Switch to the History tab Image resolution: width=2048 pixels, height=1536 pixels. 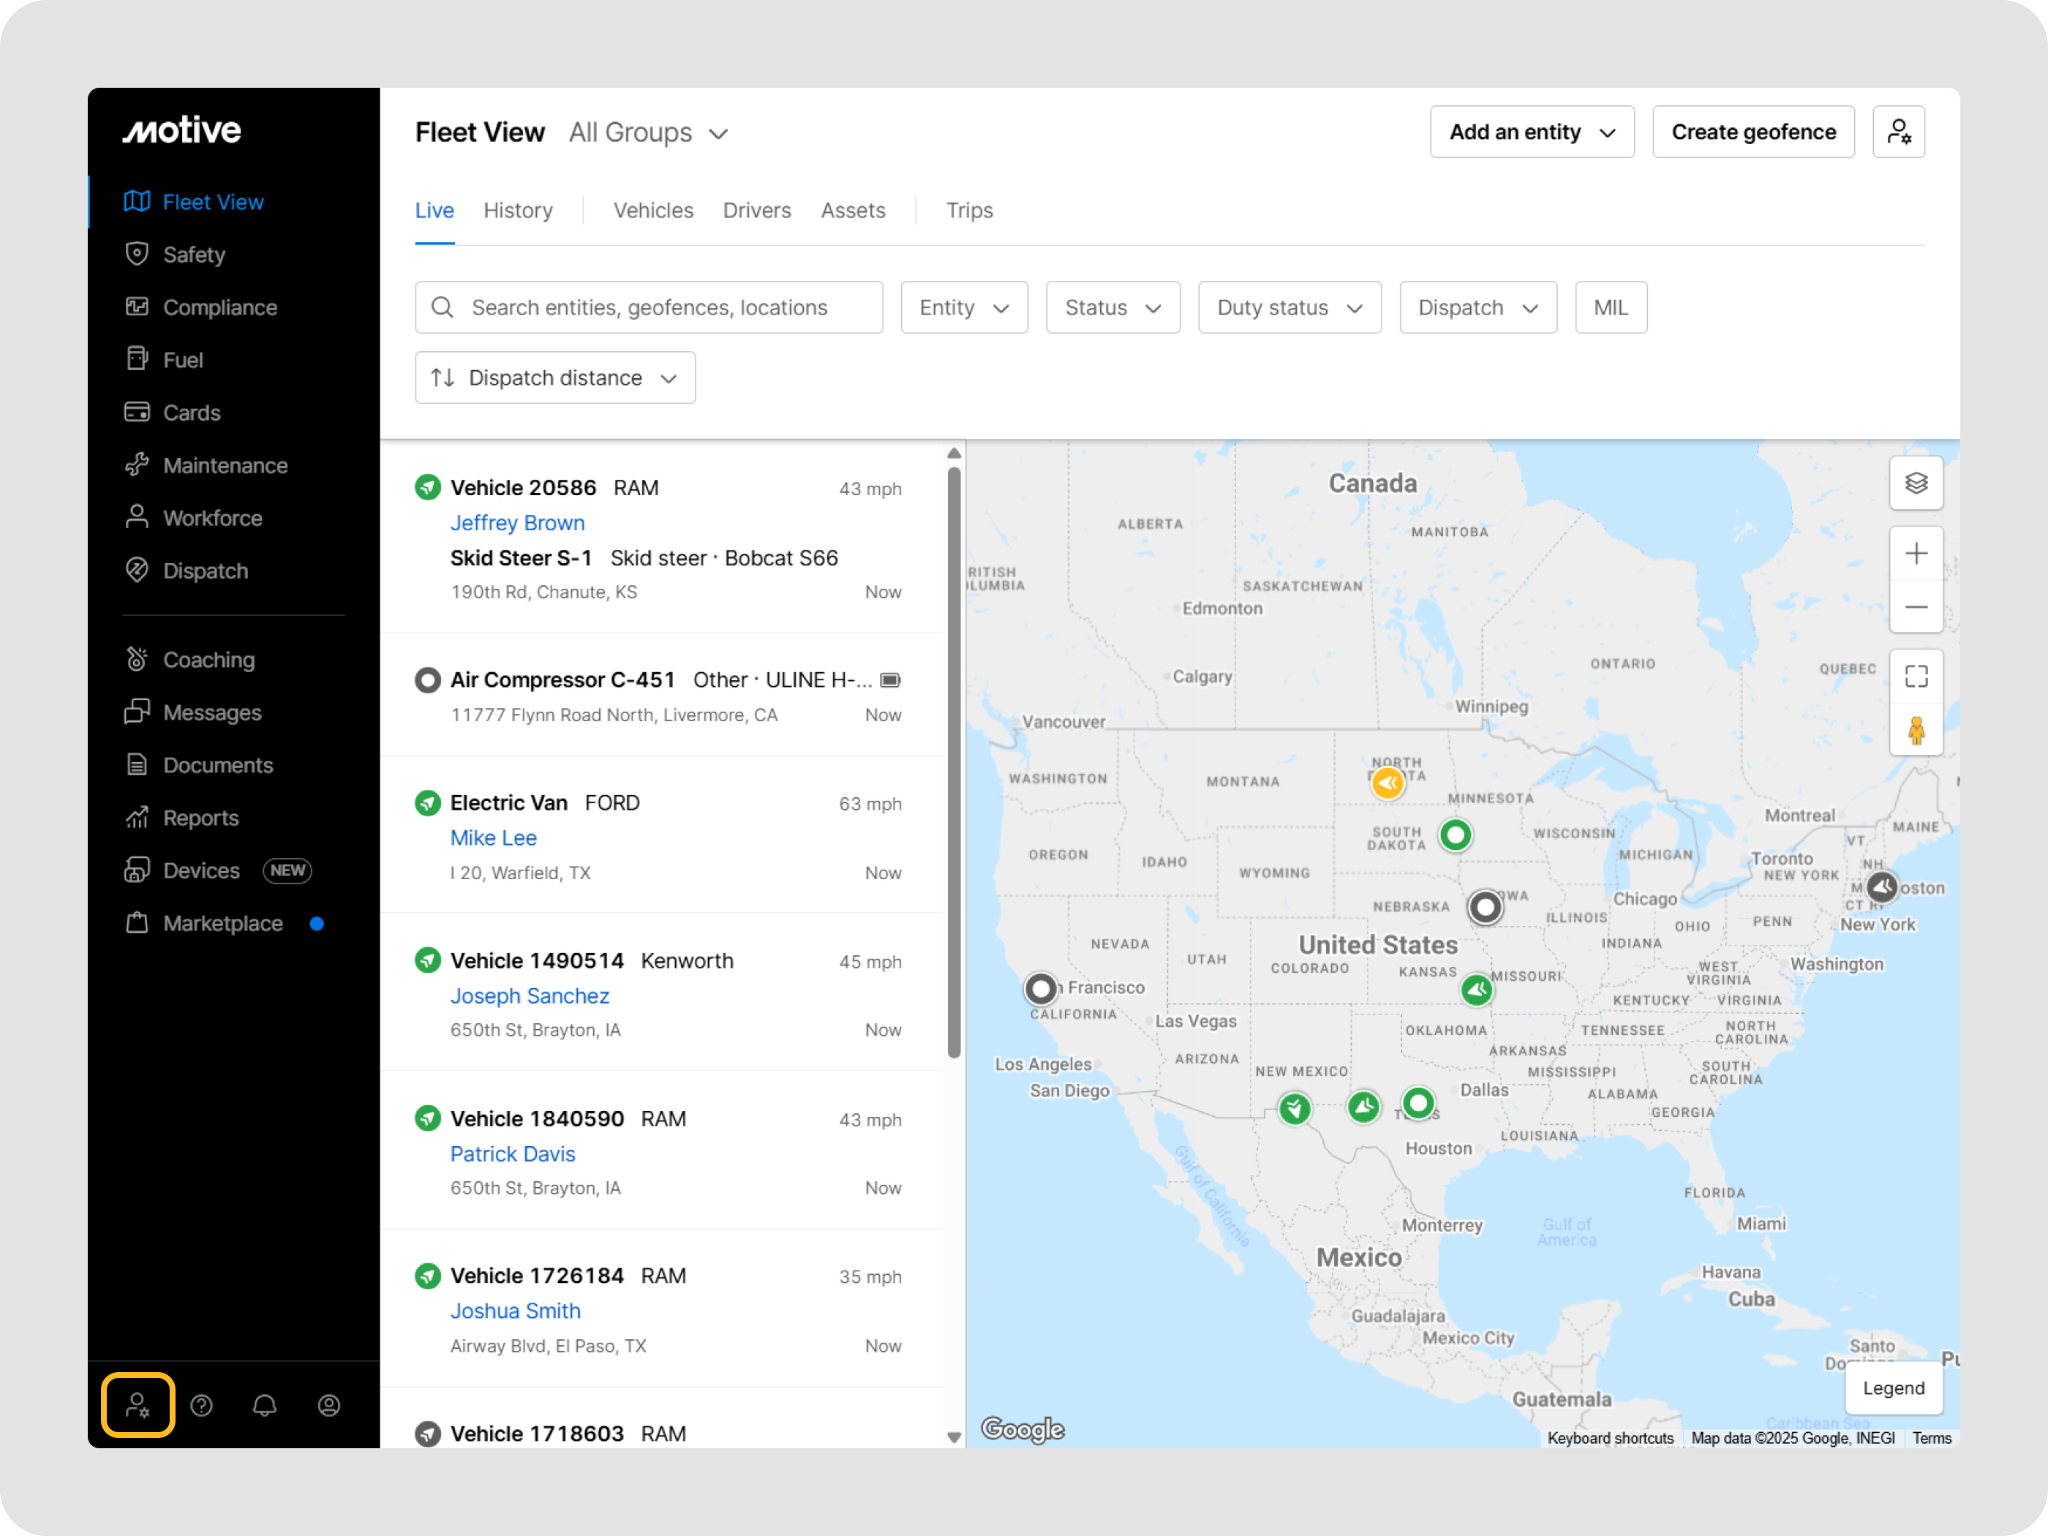tap(518, 210)
